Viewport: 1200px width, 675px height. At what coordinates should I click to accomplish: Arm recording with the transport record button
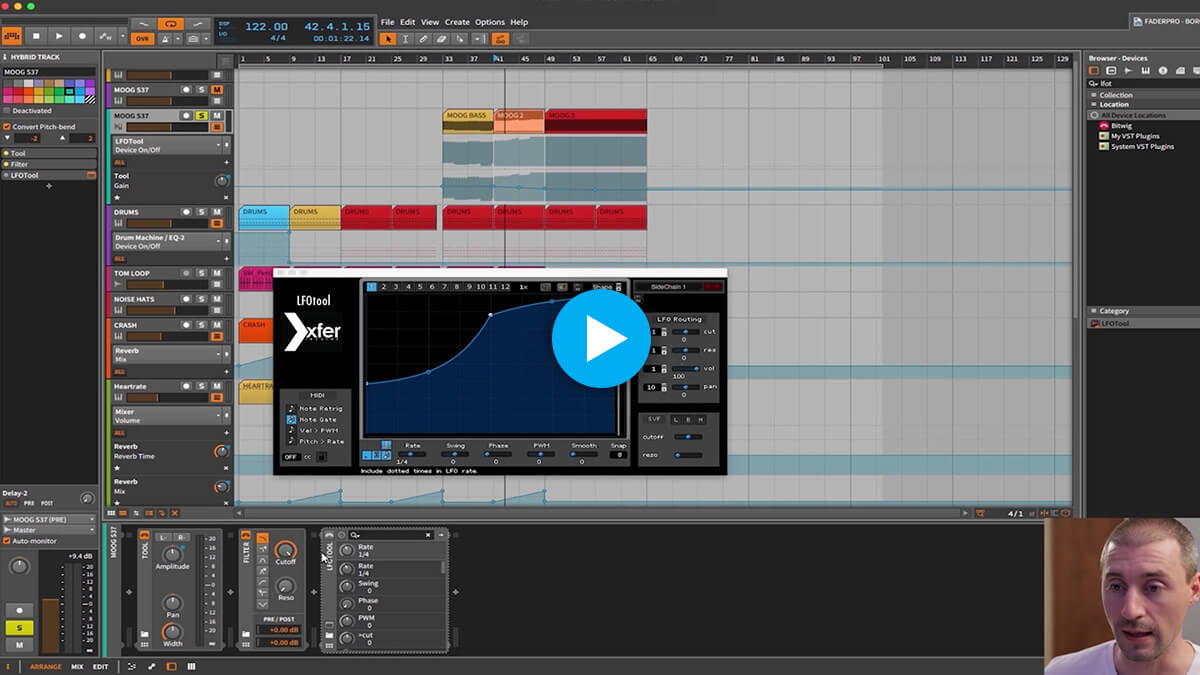[82, 36]
